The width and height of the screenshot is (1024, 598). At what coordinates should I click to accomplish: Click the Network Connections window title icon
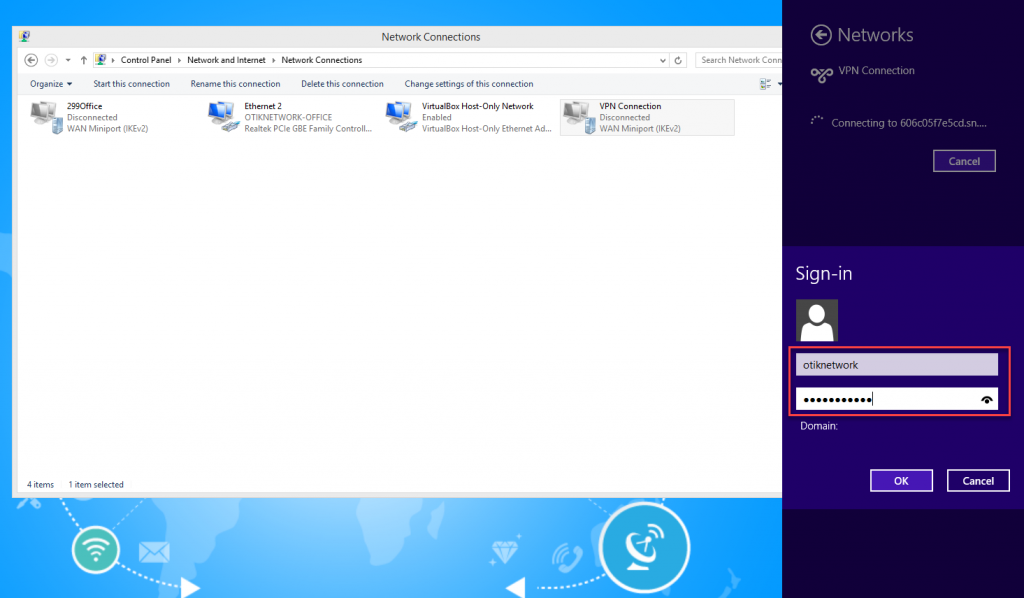point(25,37)
